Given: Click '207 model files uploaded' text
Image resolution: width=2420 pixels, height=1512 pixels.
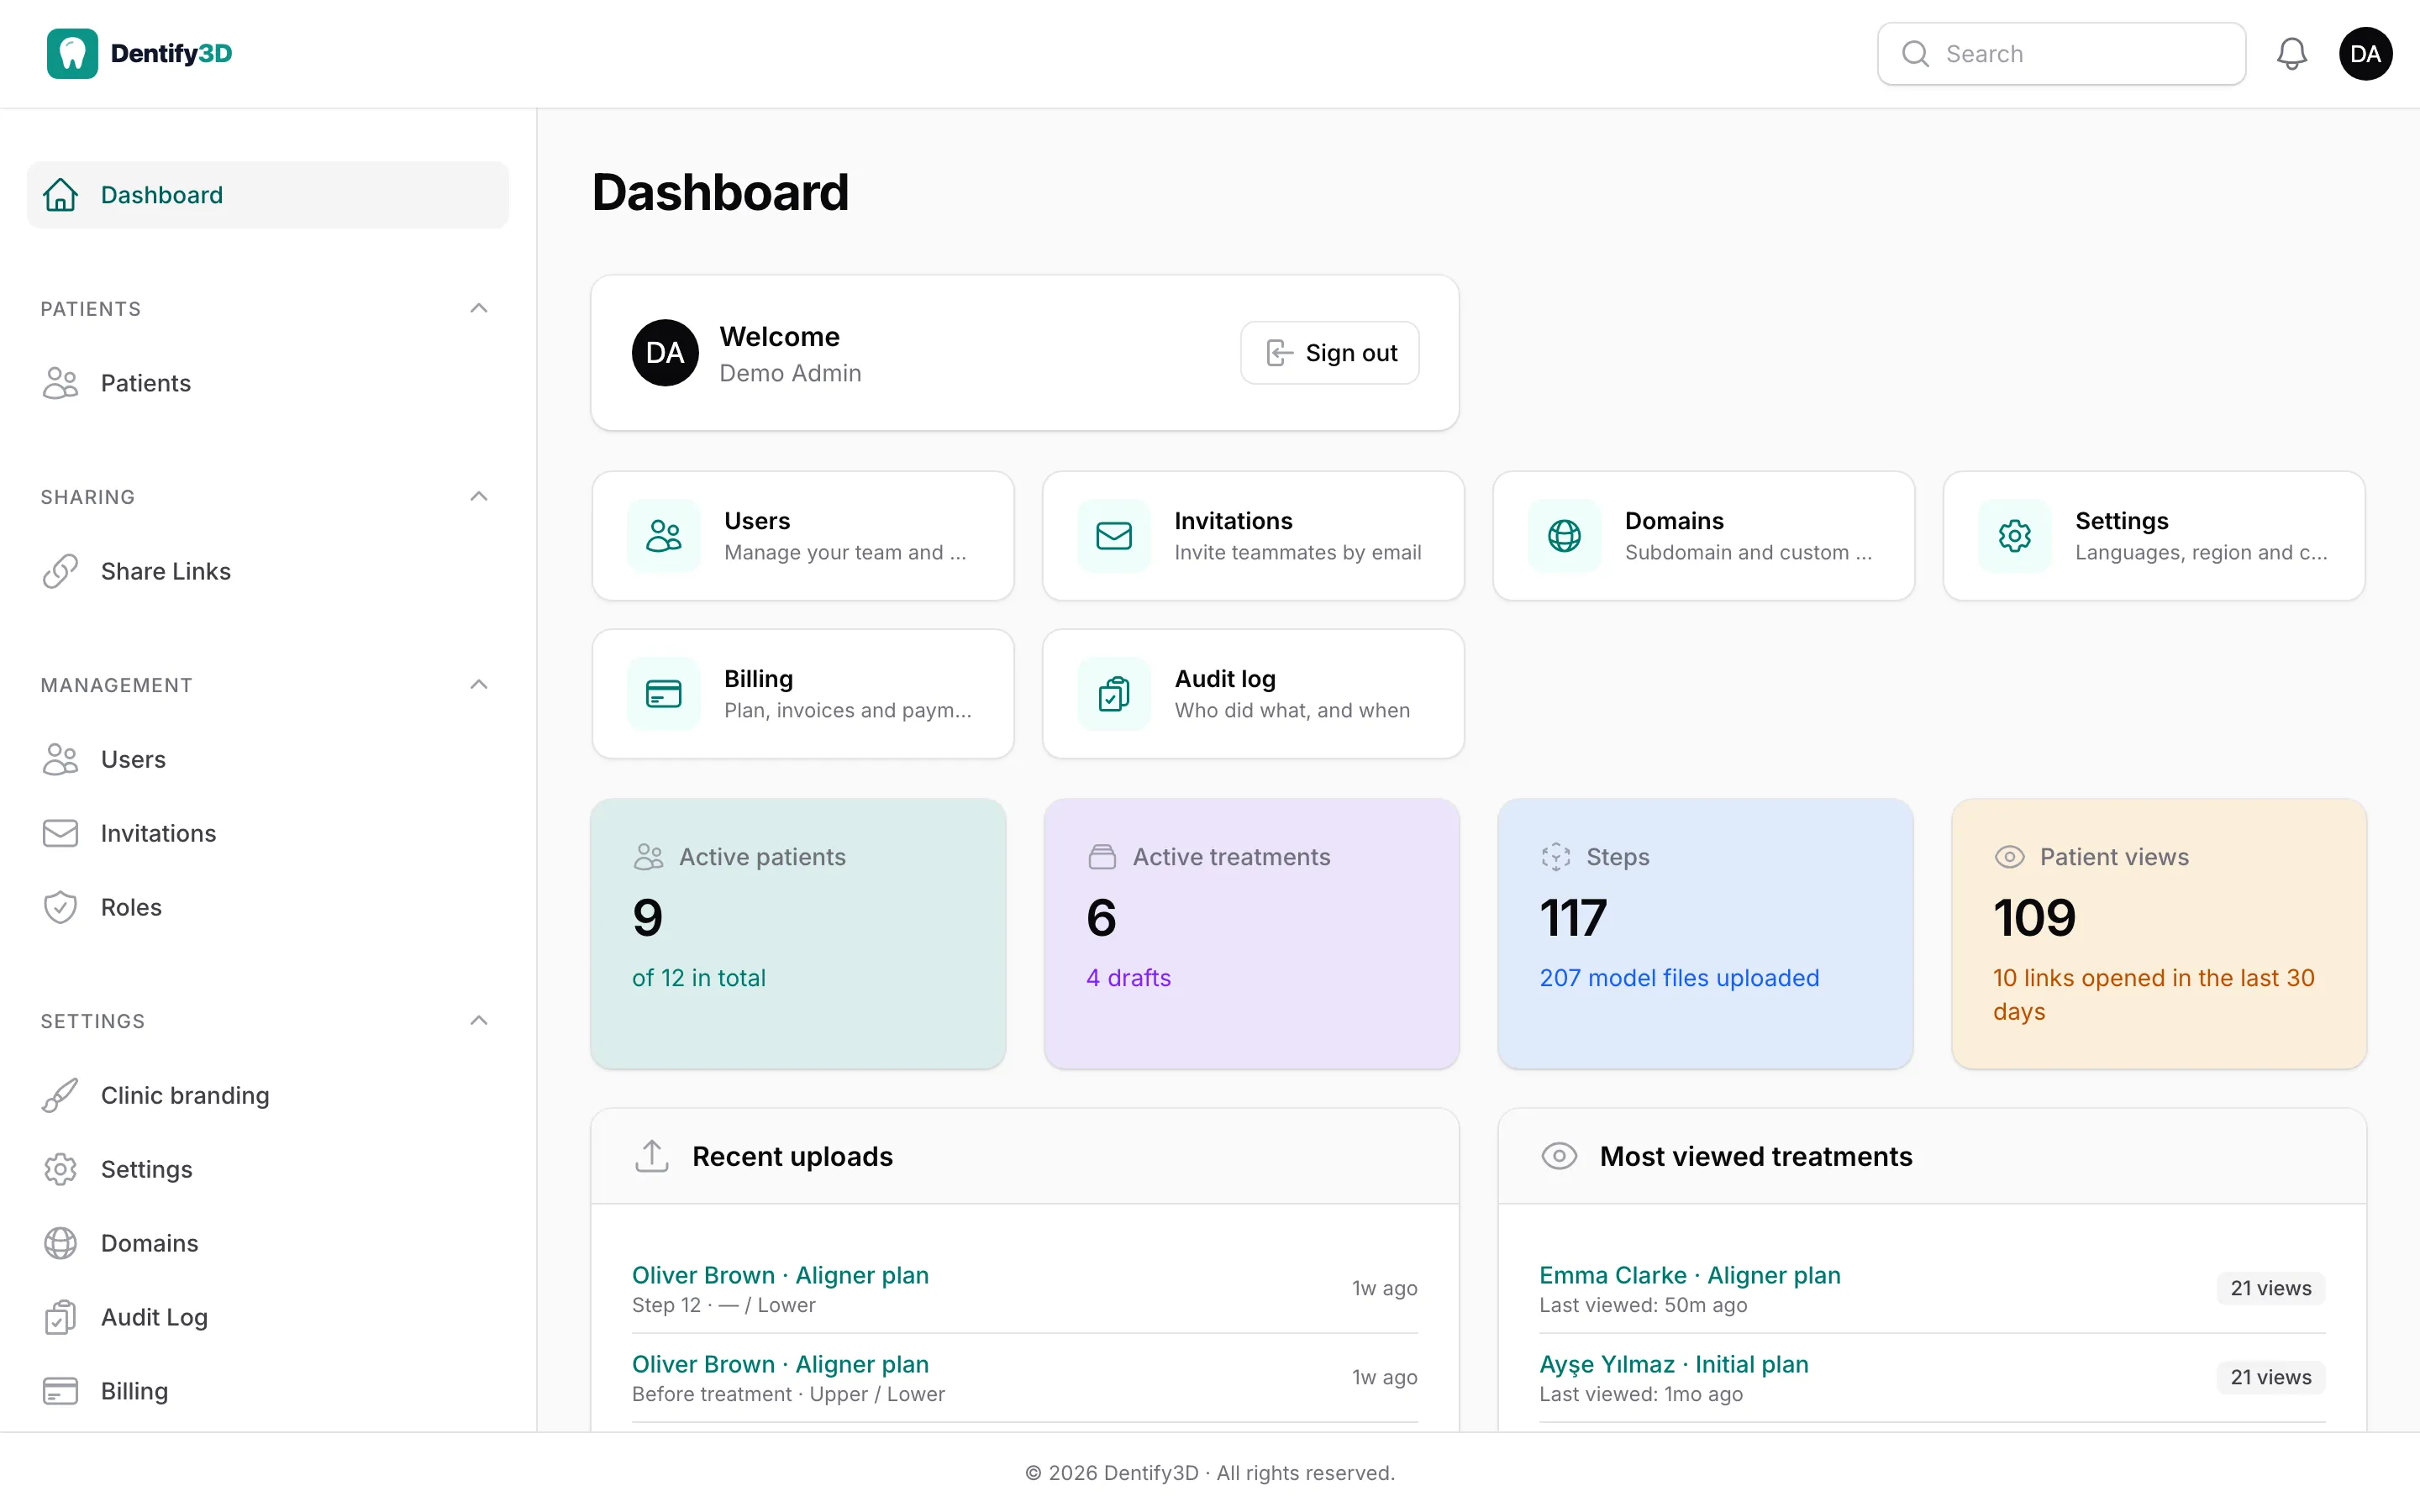Looking at the screenshot, I should 1679,978.
